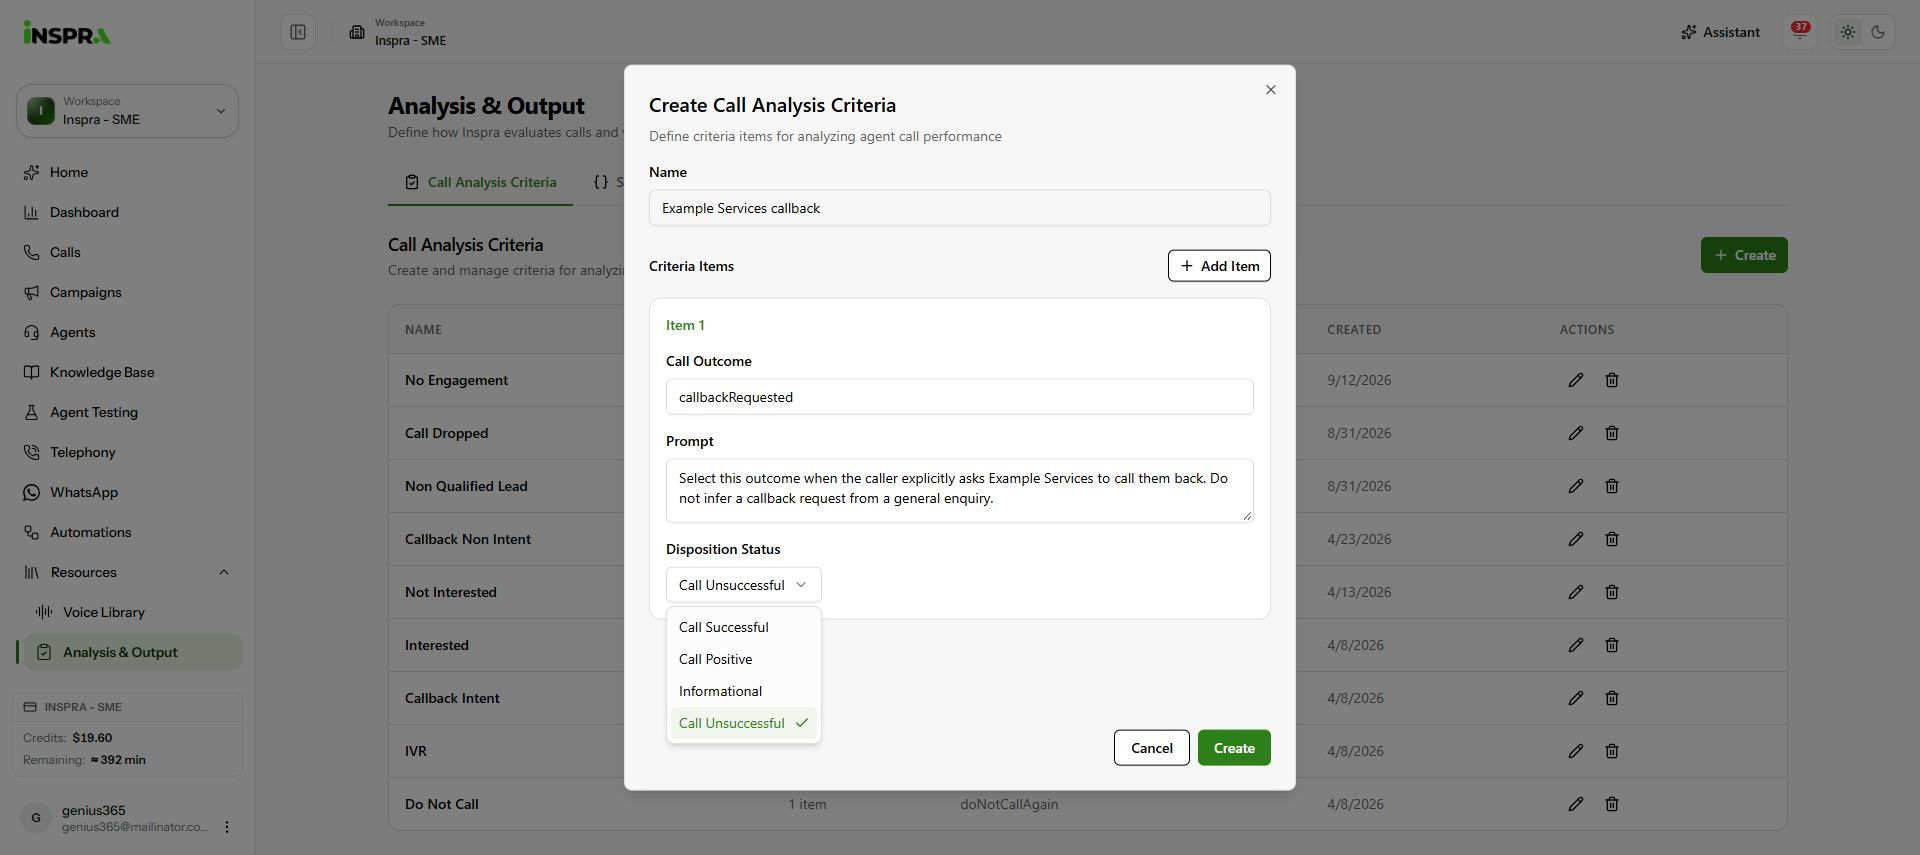Delete the Call Dropped criteria

[1612, 433]
